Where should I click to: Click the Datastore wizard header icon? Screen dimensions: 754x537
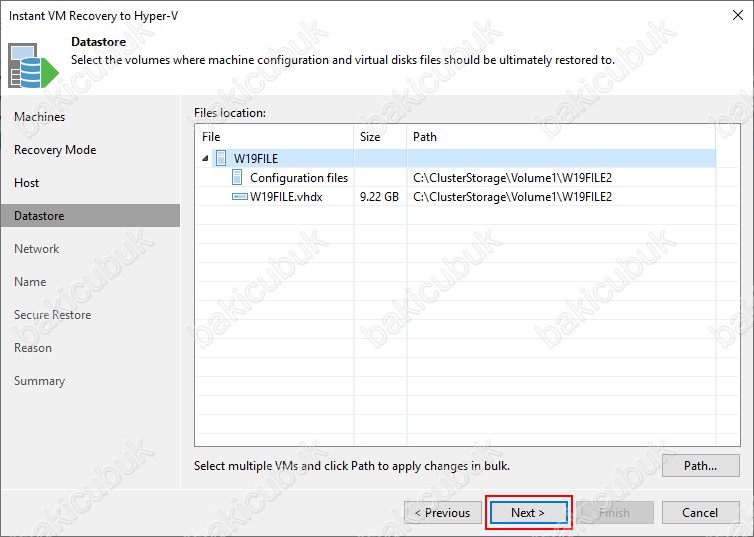coord(33,66)
